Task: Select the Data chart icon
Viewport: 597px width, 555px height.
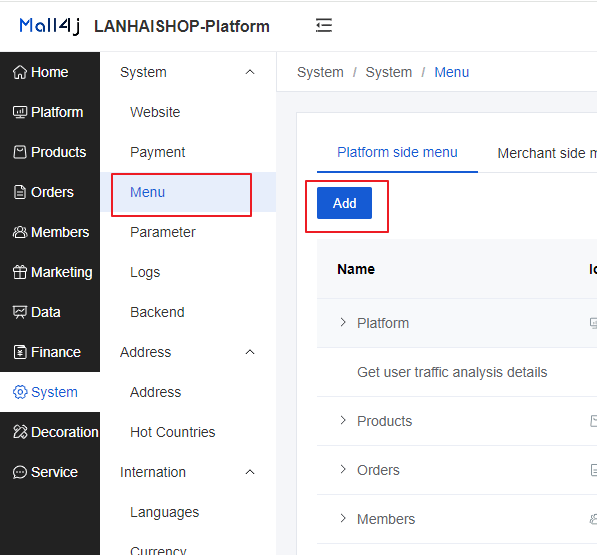Action: coord(20,312)
